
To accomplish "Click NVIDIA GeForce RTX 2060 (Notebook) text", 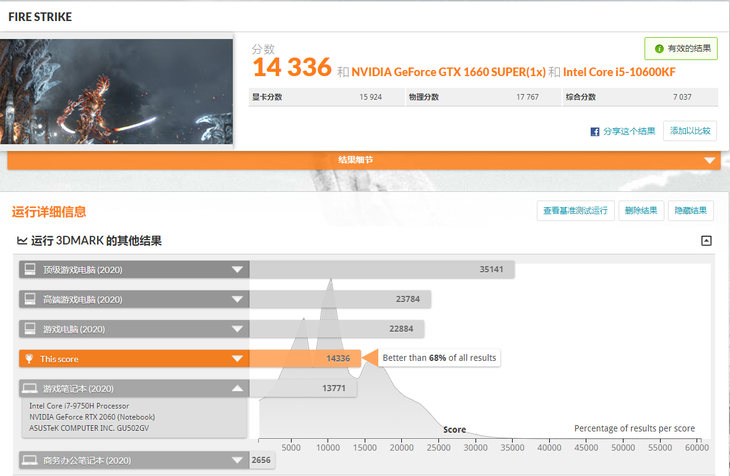I will coord(92,417).
